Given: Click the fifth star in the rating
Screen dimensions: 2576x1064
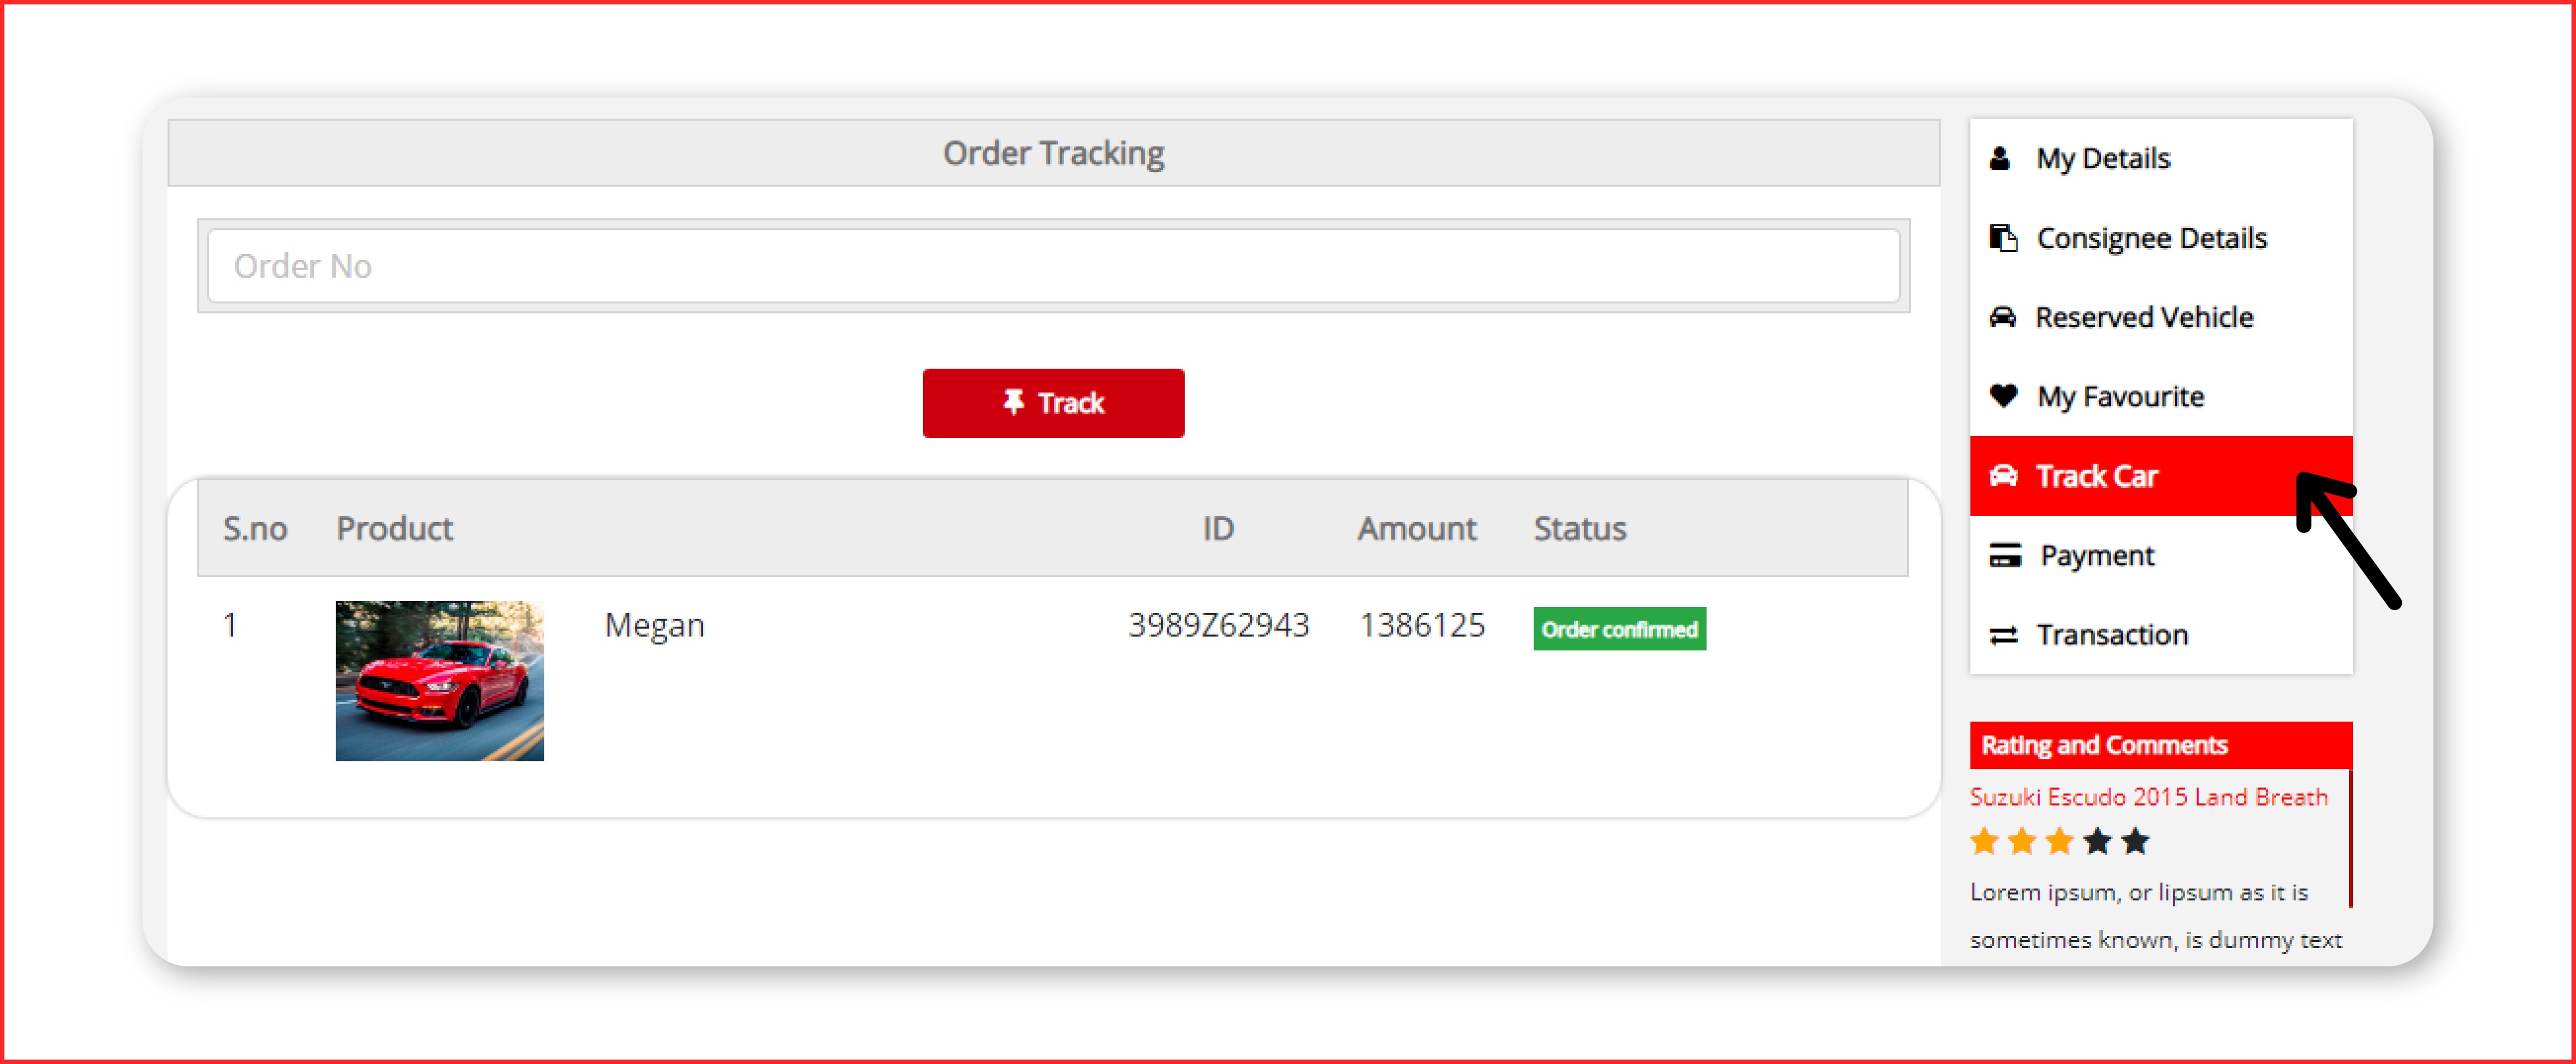Looking at the screenshot, I should tap(2135, 841).
